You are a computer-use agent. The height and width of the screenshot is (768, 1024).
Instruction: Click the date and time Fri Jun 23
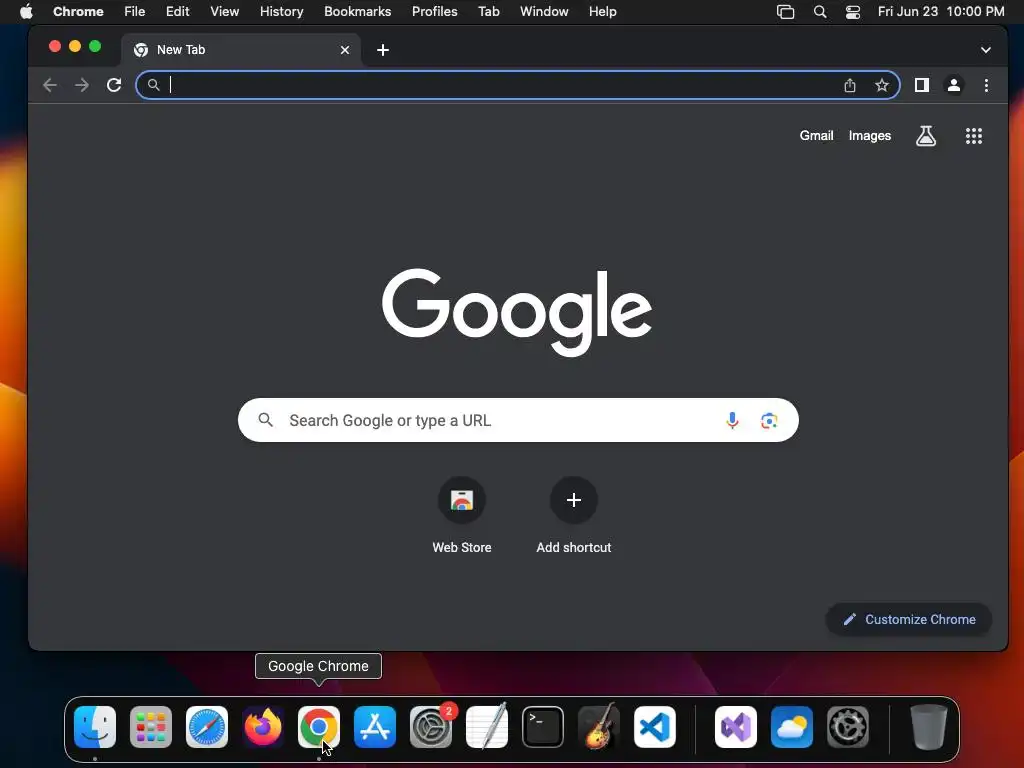pos(940,12)
